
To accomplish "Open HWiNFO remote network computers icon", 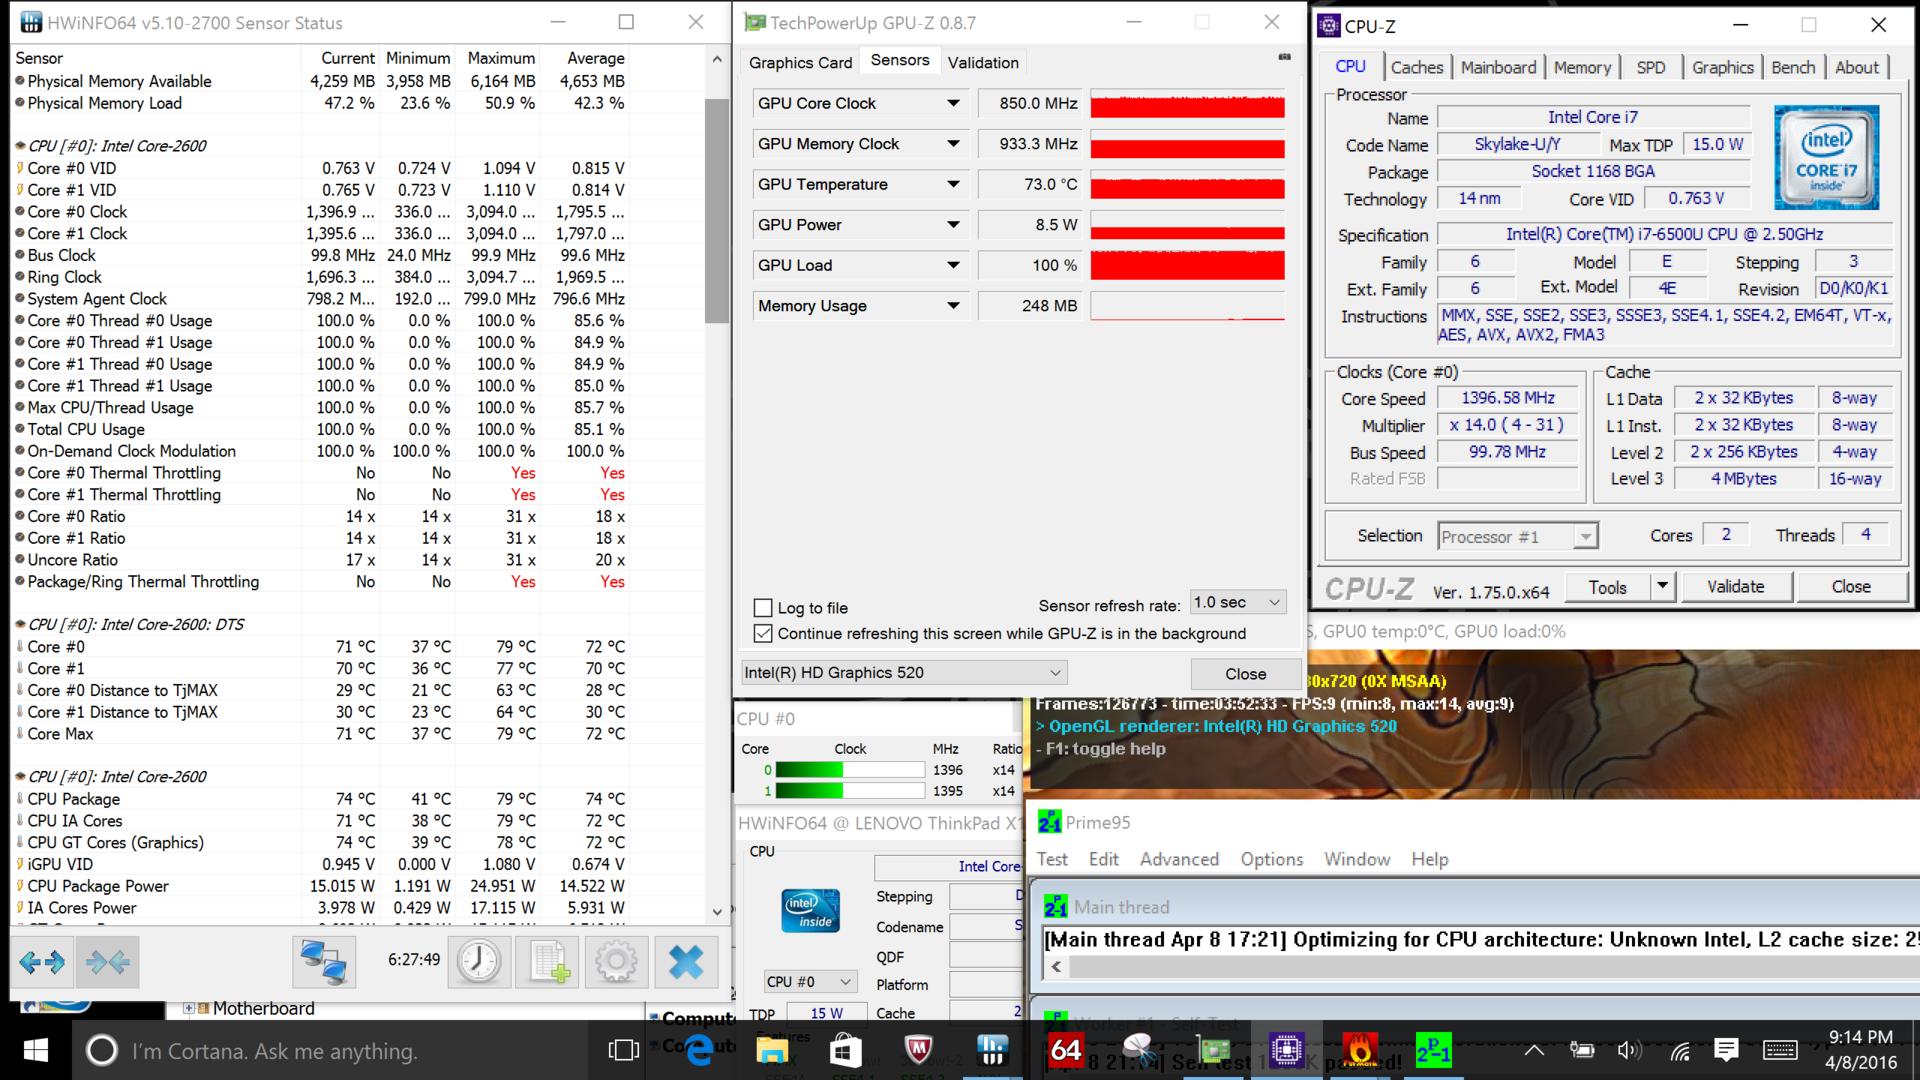I will (324, 962).
